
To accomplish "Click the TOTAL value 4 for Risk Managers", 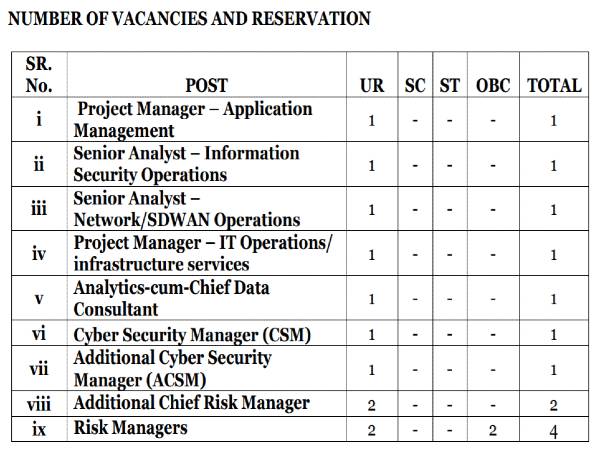I will (553, 430).
